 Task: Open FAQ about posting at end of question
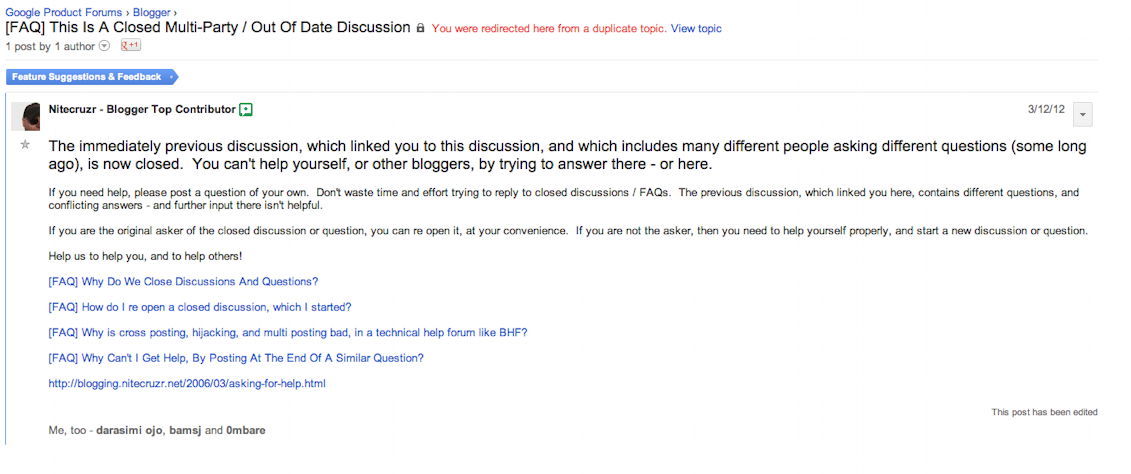(235, 358)
